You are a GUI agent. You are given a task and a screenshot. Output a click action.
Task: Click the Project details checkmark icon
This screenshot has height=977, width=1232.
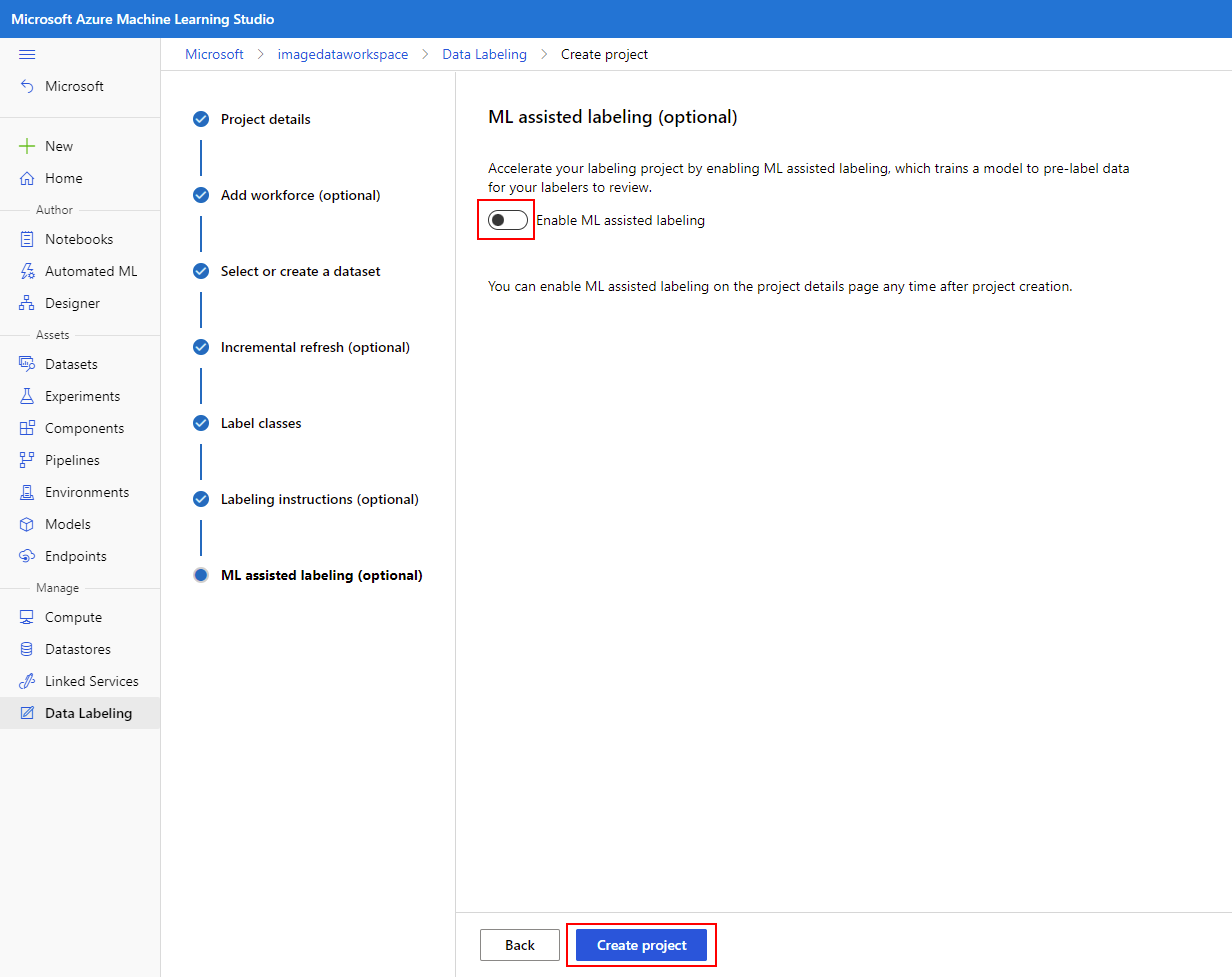click(x=201, y=119)
